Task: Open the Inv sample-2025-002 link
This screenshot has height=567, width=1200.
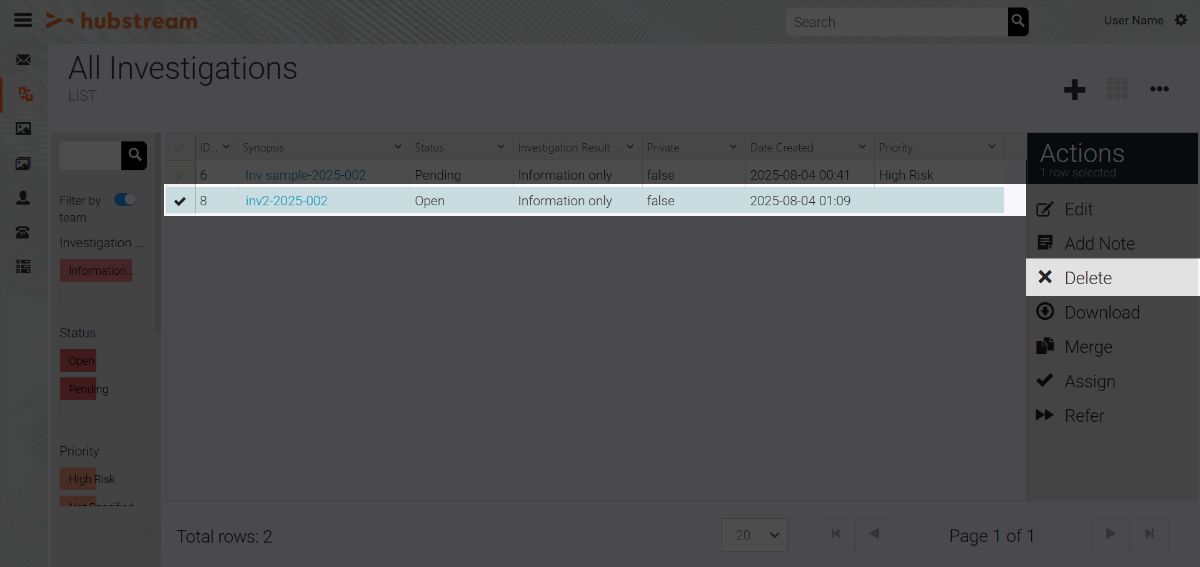Action: click(x=305, y=175)
